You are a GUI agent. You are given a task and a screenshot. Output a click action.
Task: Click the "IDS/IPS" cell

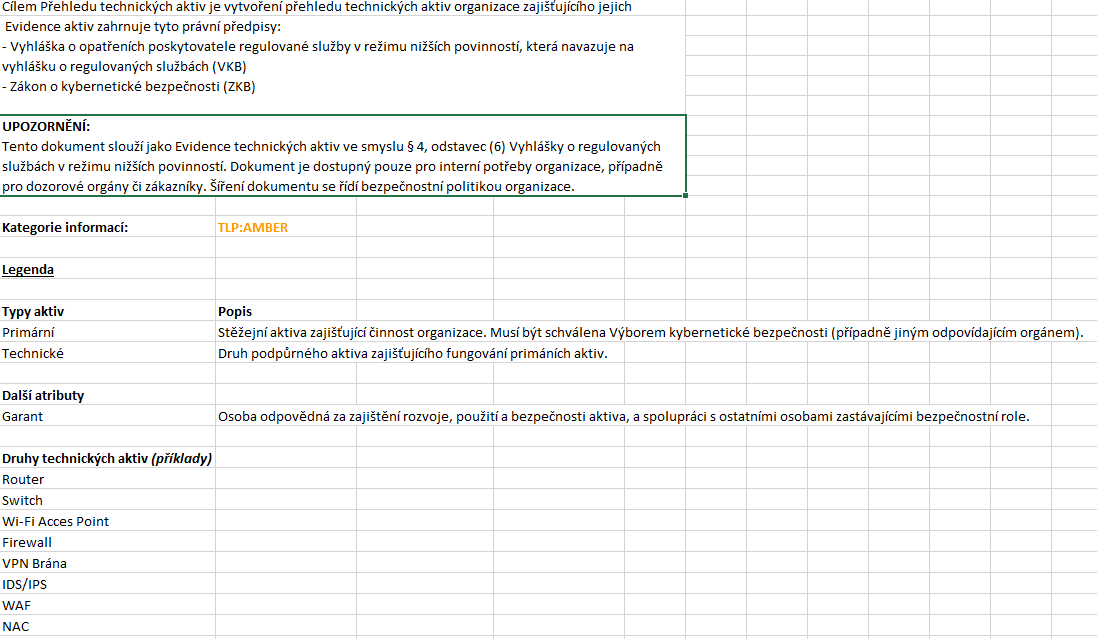pos(25,585)
